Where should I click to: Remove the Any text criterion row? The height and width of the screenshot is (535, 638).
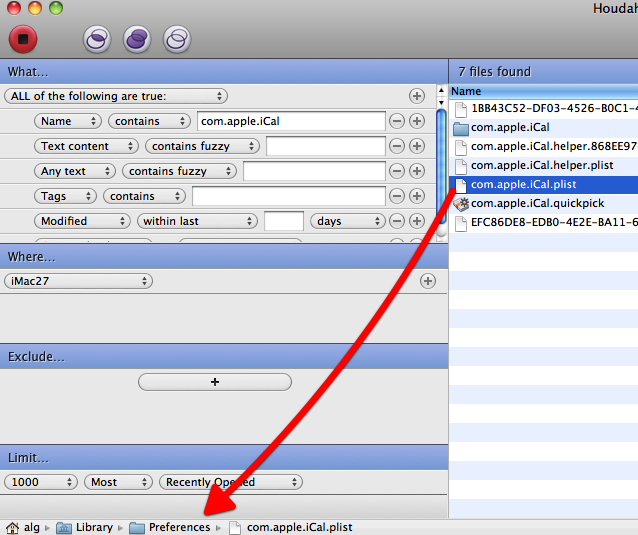coord(397,171)
